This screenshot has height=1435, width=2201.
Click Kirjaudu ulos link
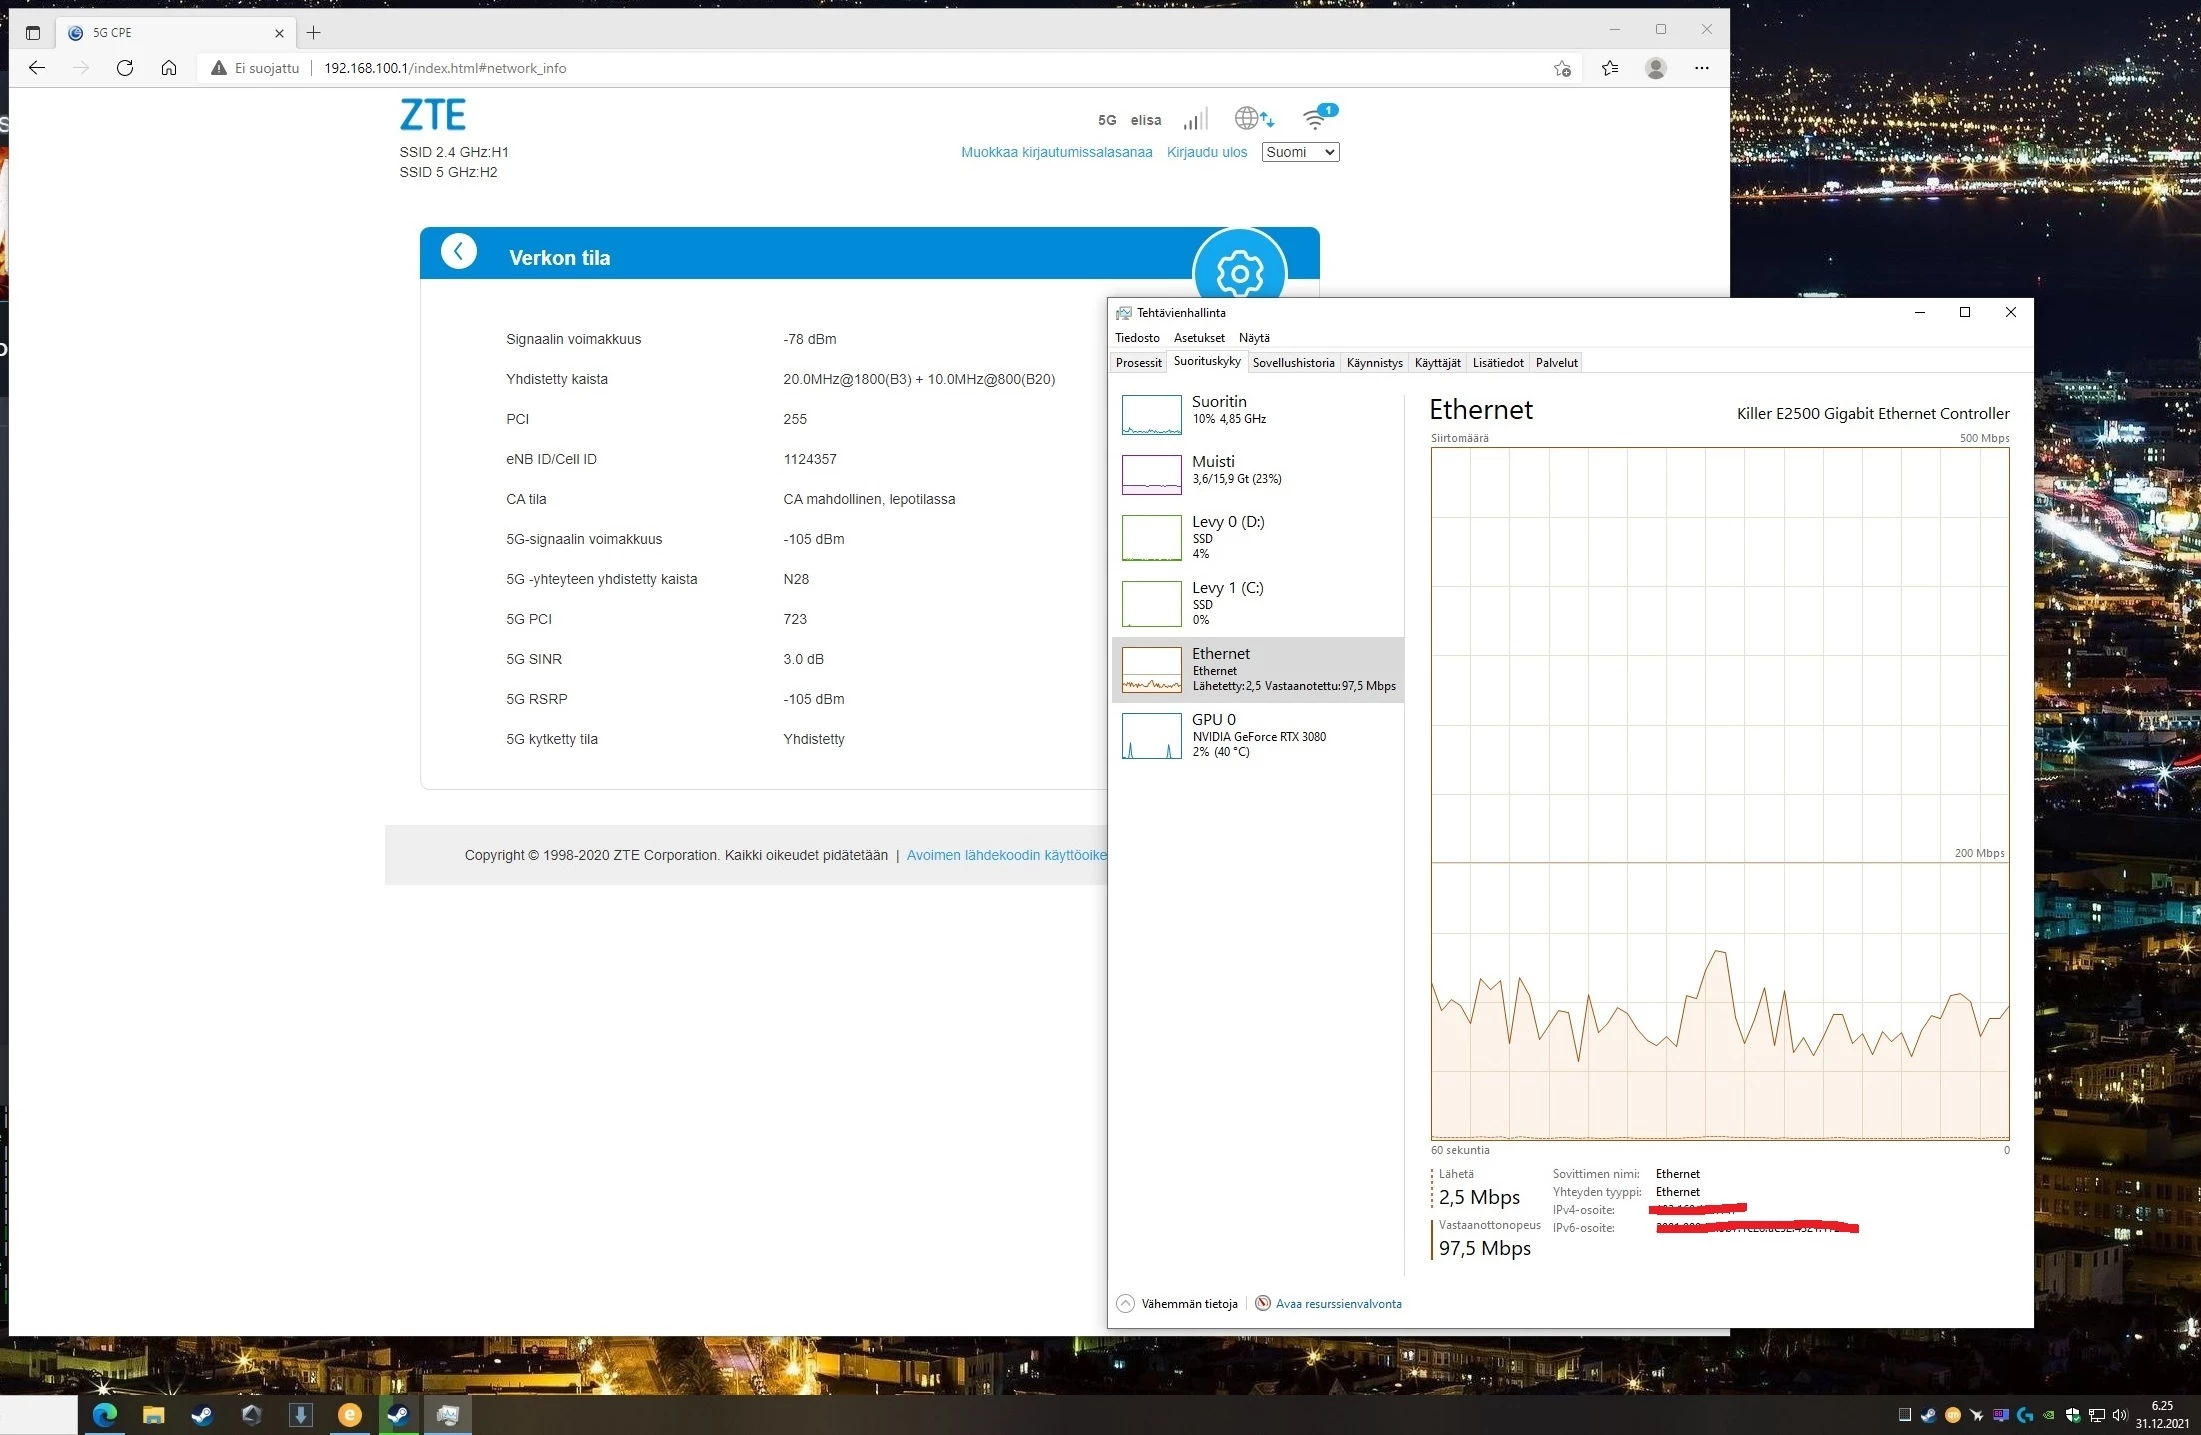coord(1206,152)
